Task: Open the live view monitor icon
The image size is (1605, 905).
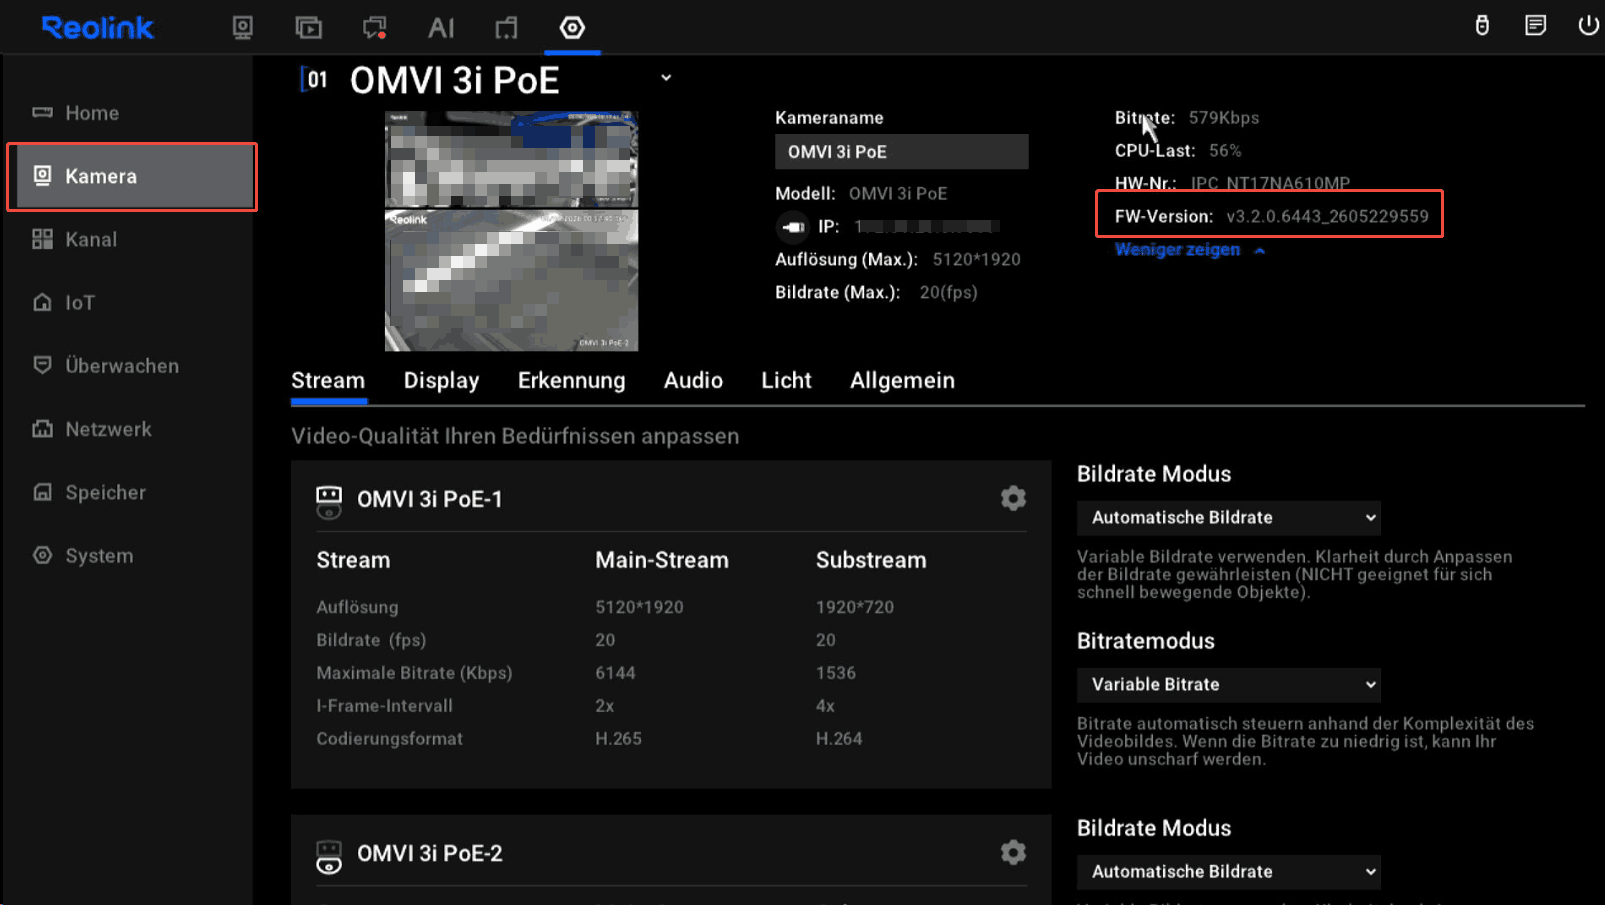Action: [242, 27]
